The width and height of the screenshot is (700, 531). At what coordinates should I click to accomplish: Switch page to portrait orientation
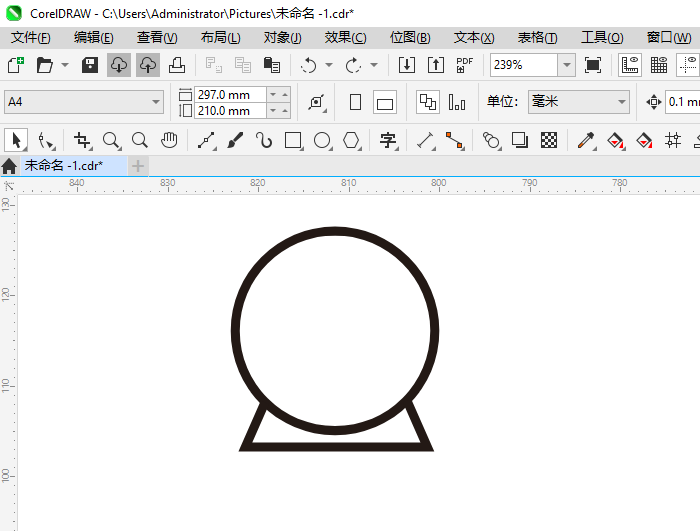tap(355, 102)
